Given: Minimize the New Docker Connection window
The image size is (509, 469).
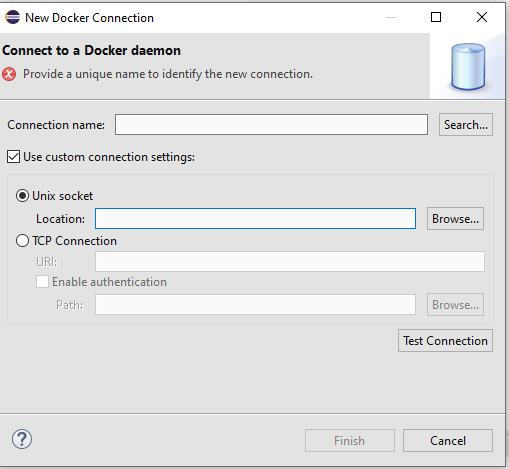Looking at the screenshot, I should click(391, 17).
